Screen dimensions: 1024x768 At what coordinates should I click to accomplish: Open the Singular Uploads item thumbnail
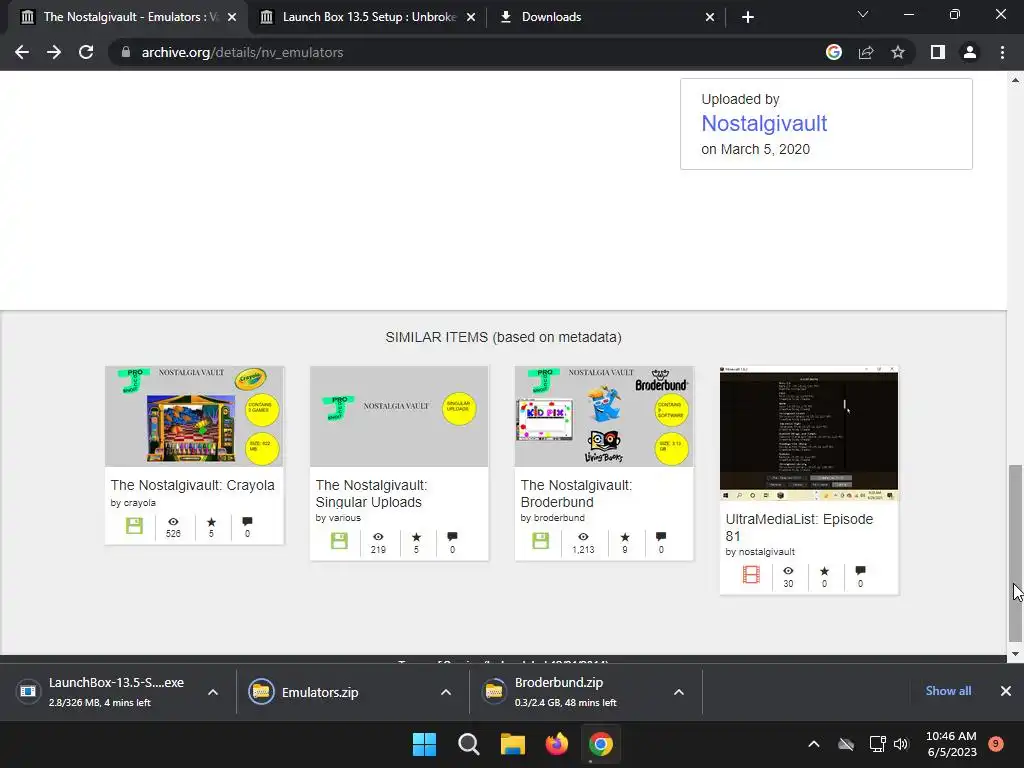point(399,416)
